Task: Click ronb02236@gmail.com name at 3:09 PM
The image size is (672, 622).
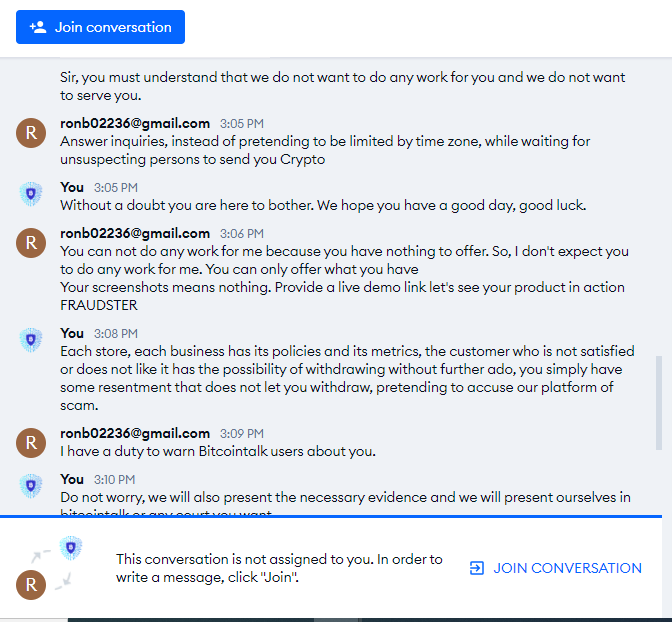Action: [135, 433]
